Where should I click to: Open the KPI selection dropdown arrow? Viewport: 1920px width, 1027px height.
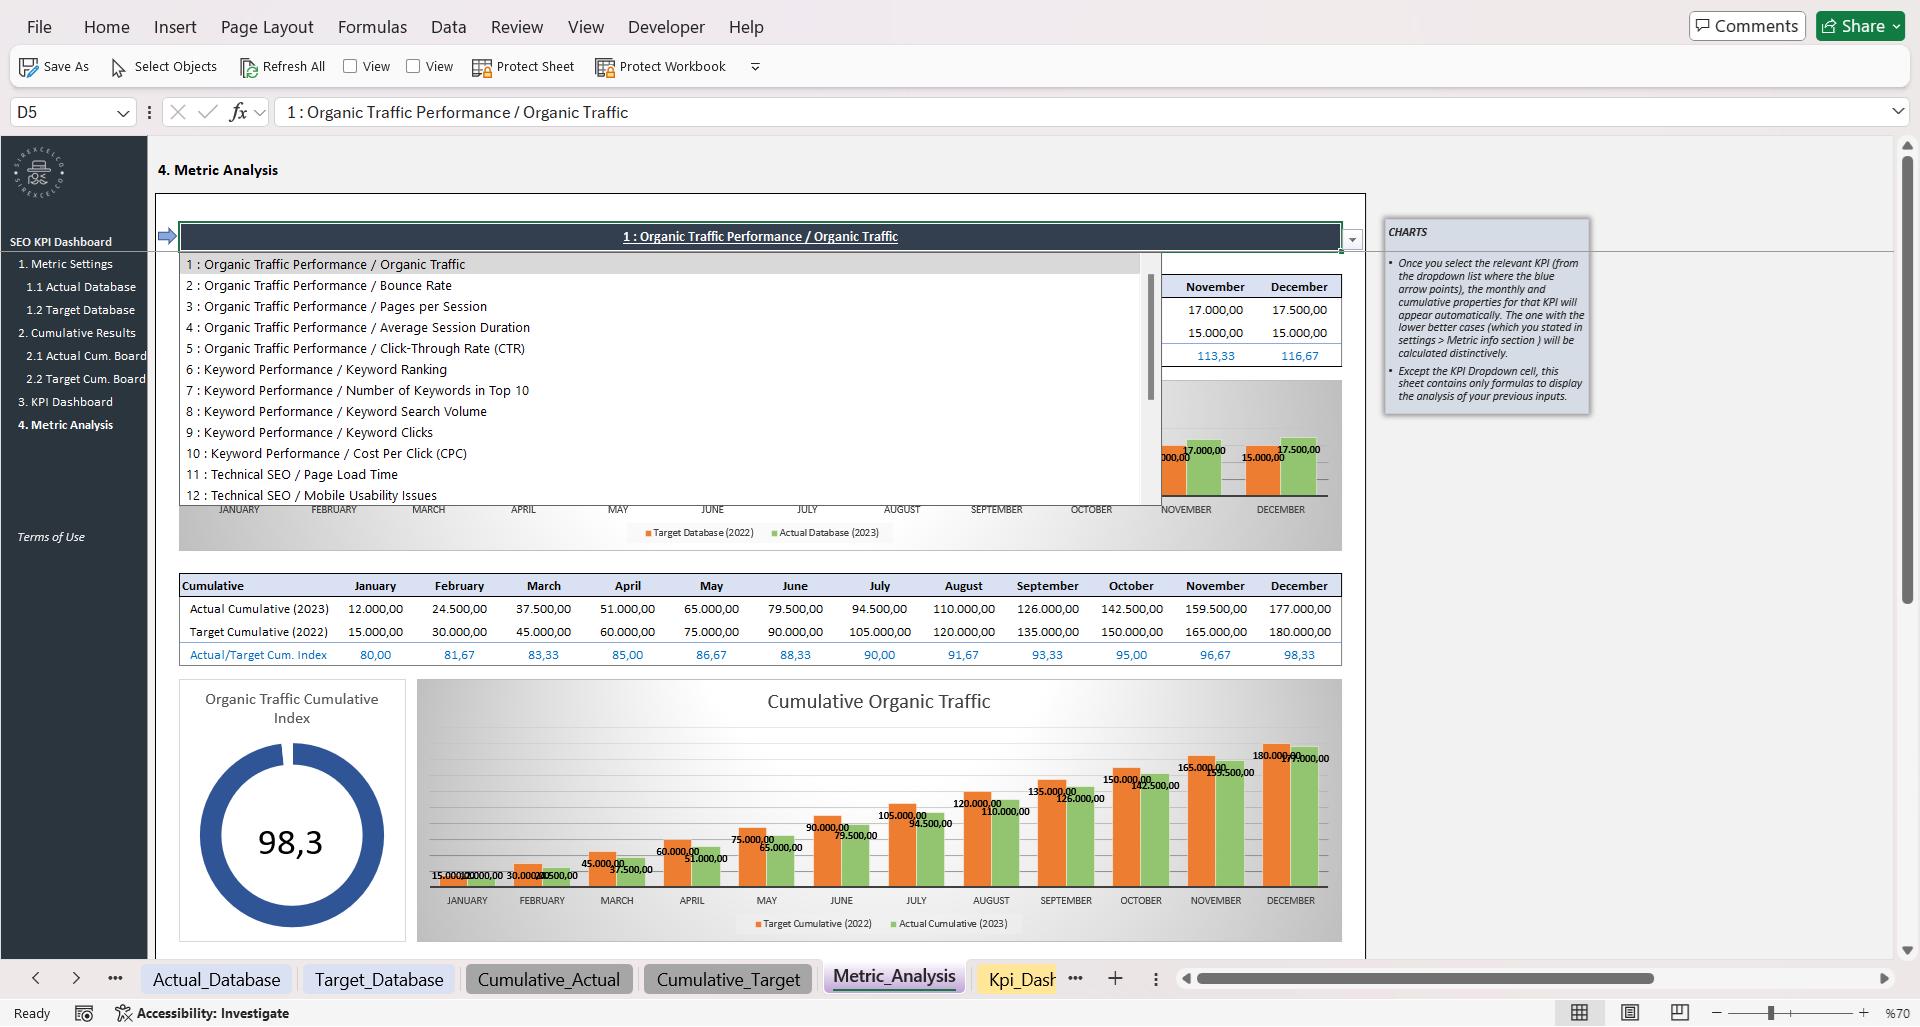click(1352, 239)
